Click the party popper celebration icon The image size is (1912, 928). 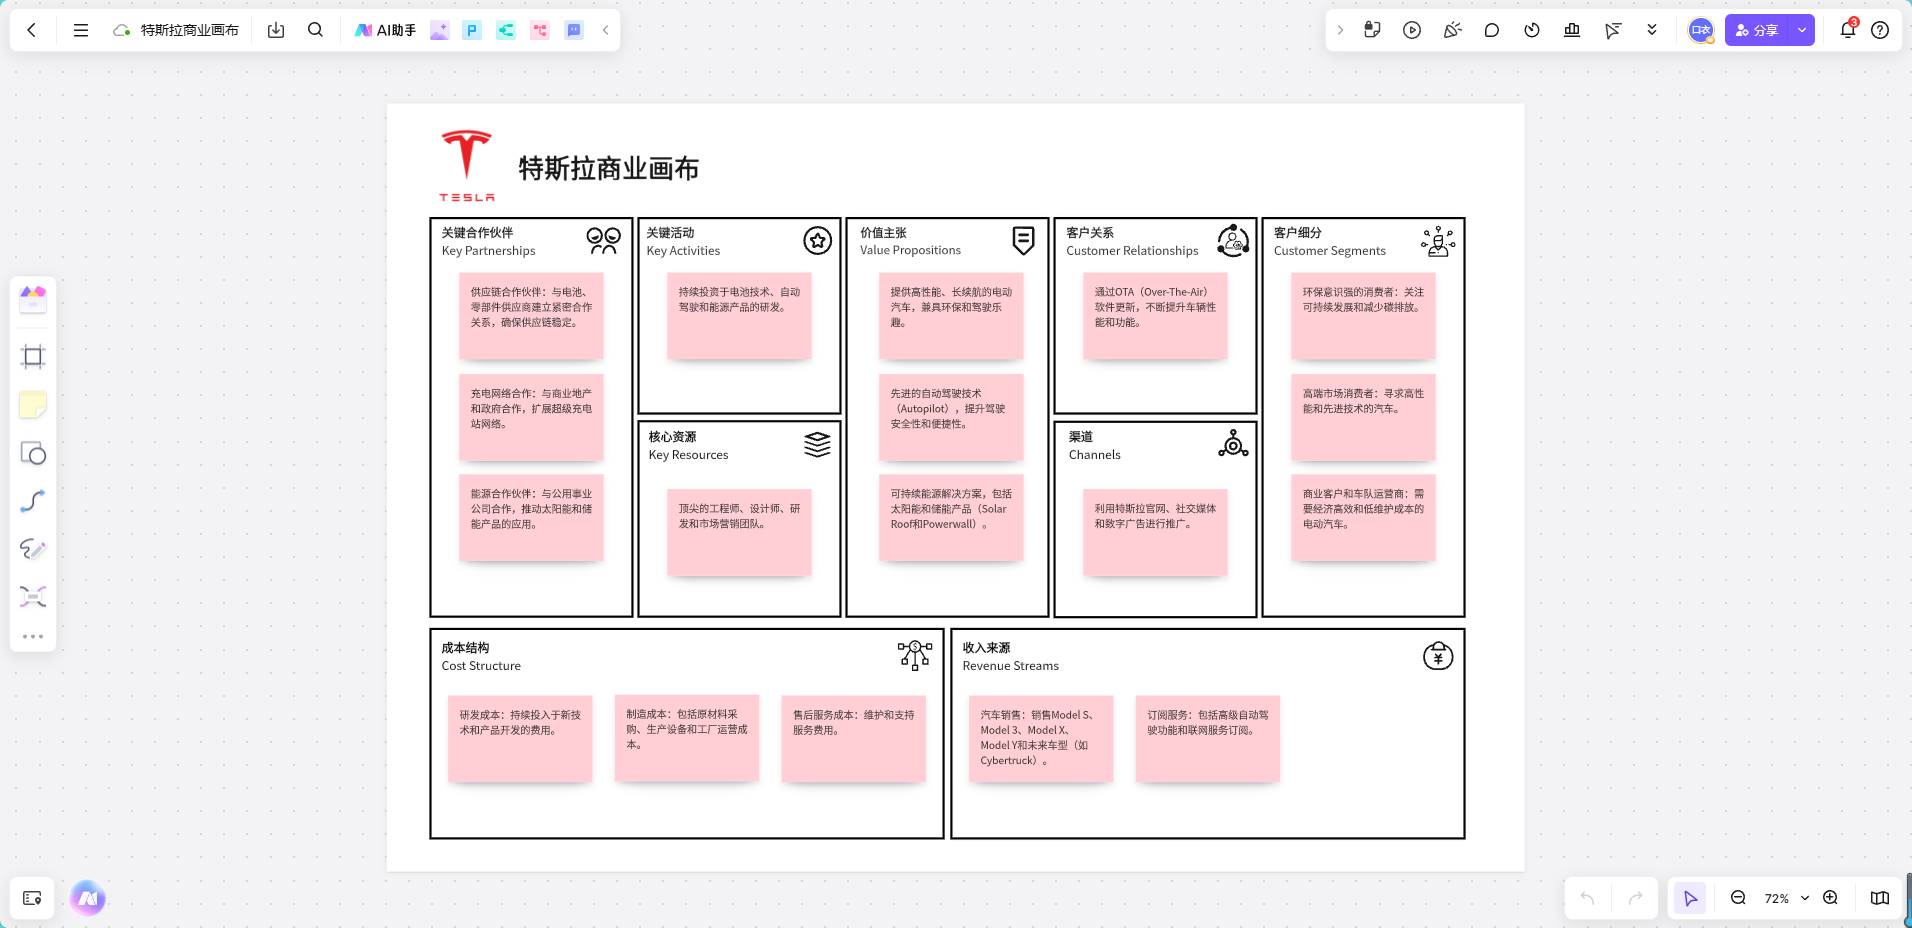1452,30
